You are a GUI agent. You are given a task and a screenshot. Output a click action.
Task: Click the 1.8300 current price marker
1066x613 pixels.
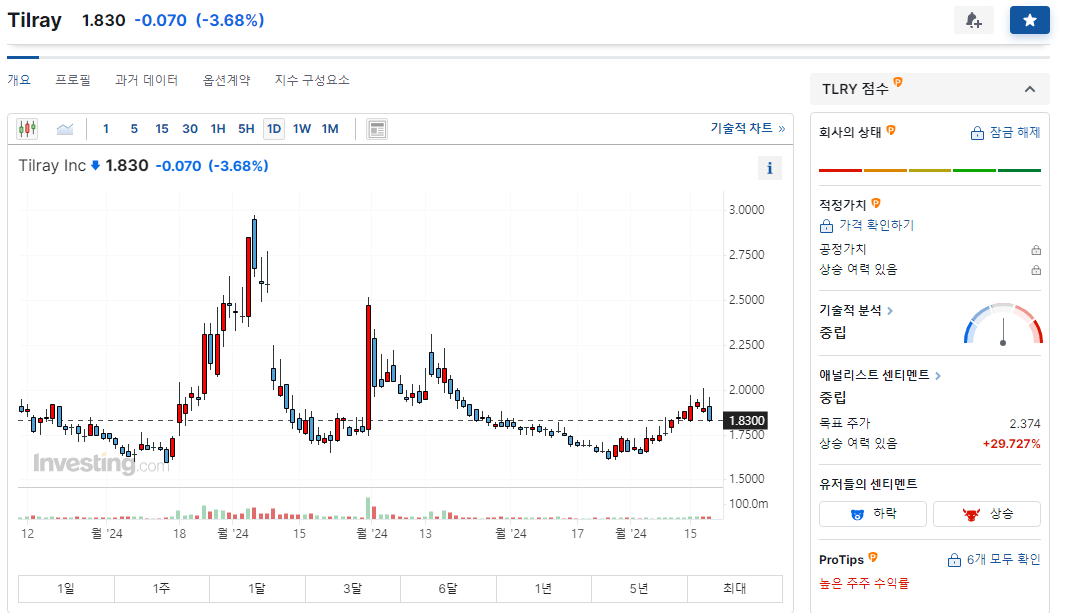coord(746,421)
